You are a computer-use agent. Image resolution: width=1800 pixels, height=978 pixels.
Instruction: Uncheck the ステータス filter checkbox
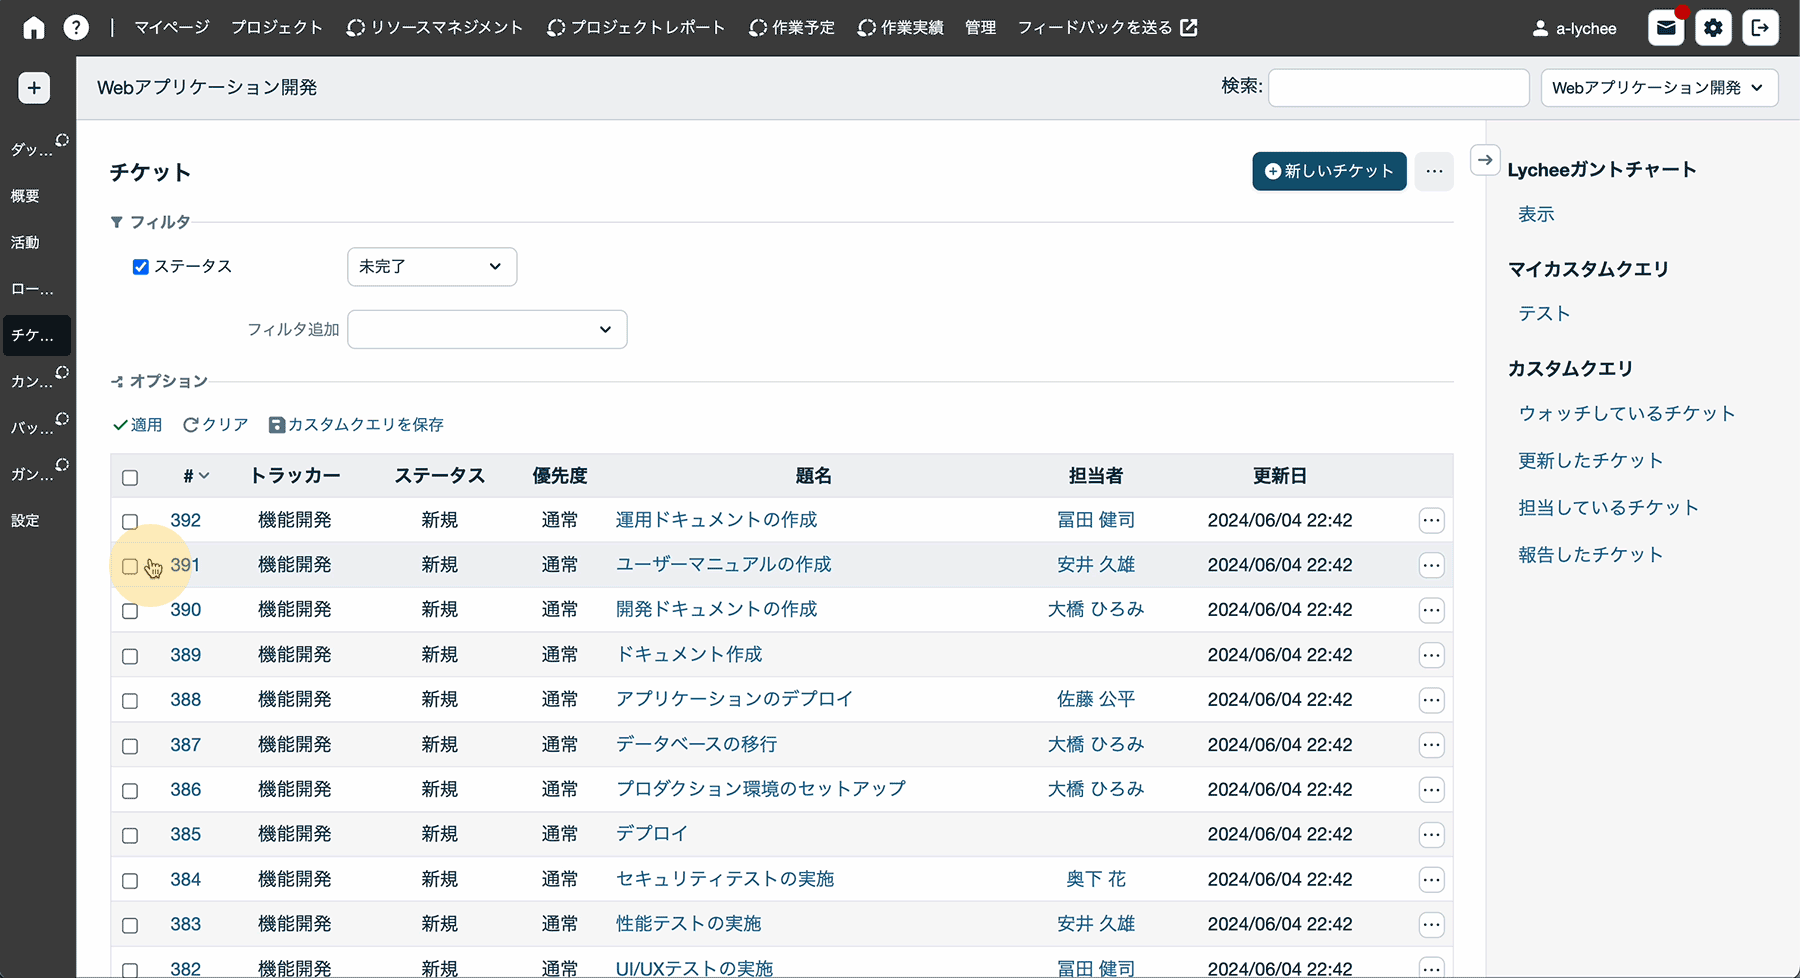pos(141,267)
